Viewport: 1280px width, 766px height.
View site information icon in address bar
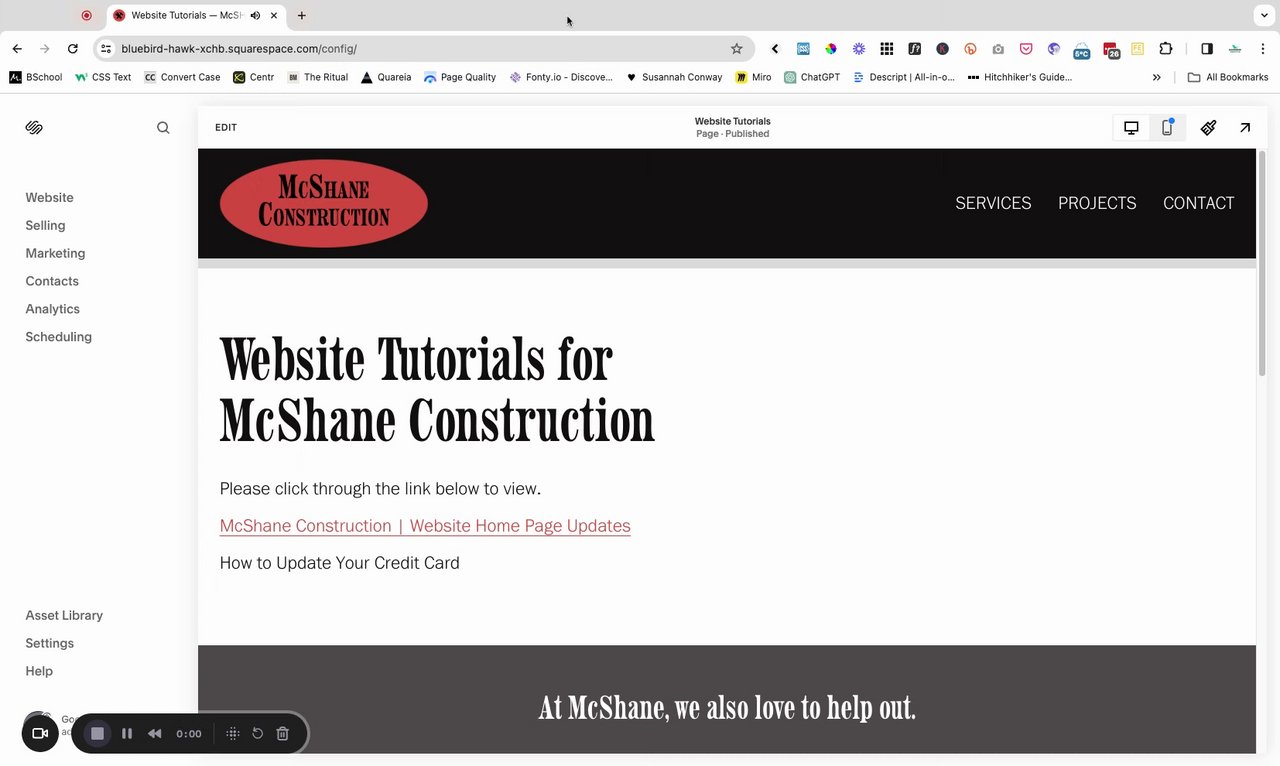[106, 48]
